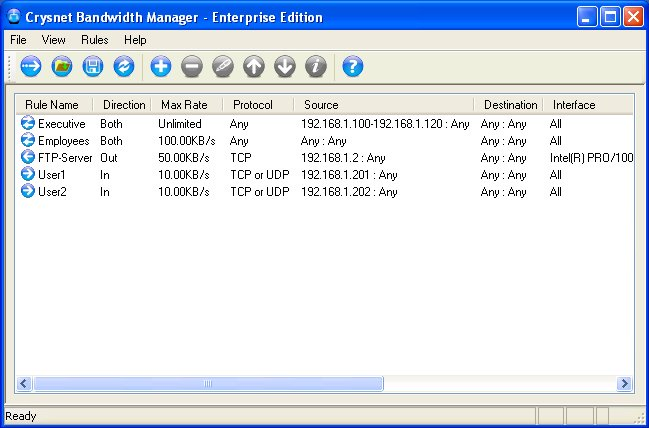Remove rule using the minus icon
The width and height of the screenshot is (649, 428).
tap(192, 66)
